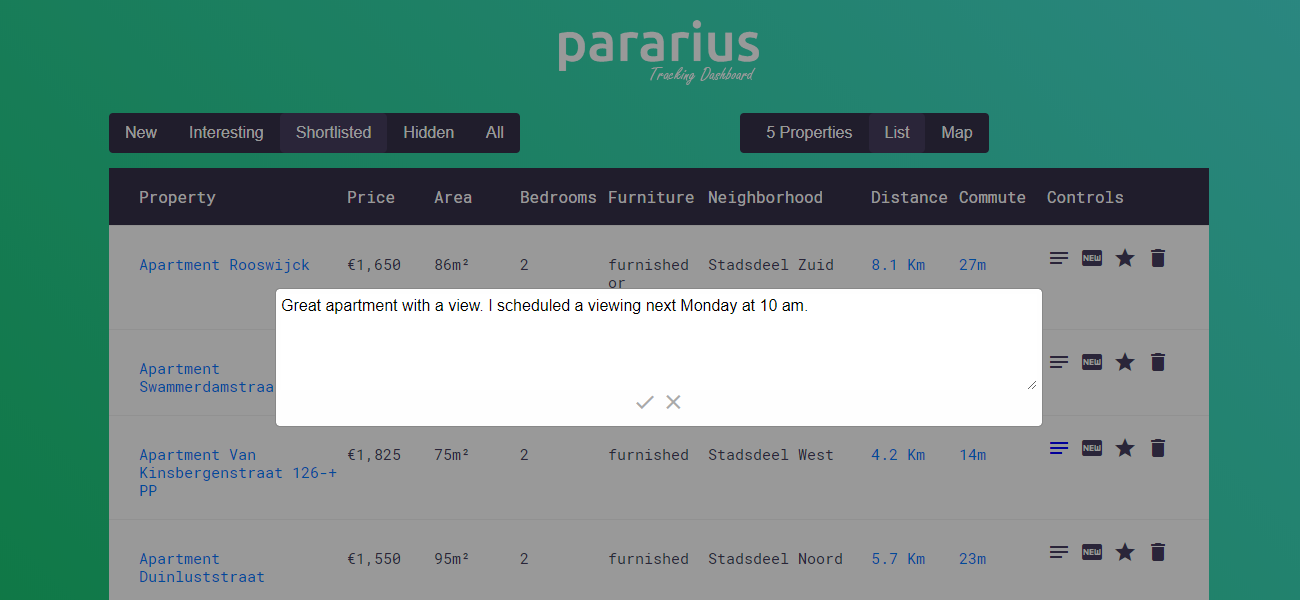Image resolution: width=1300 pixels, height=600 pixels.
Task: Trash the Van Kinsbergenstraat apartment
Action: pos(1158,448)
